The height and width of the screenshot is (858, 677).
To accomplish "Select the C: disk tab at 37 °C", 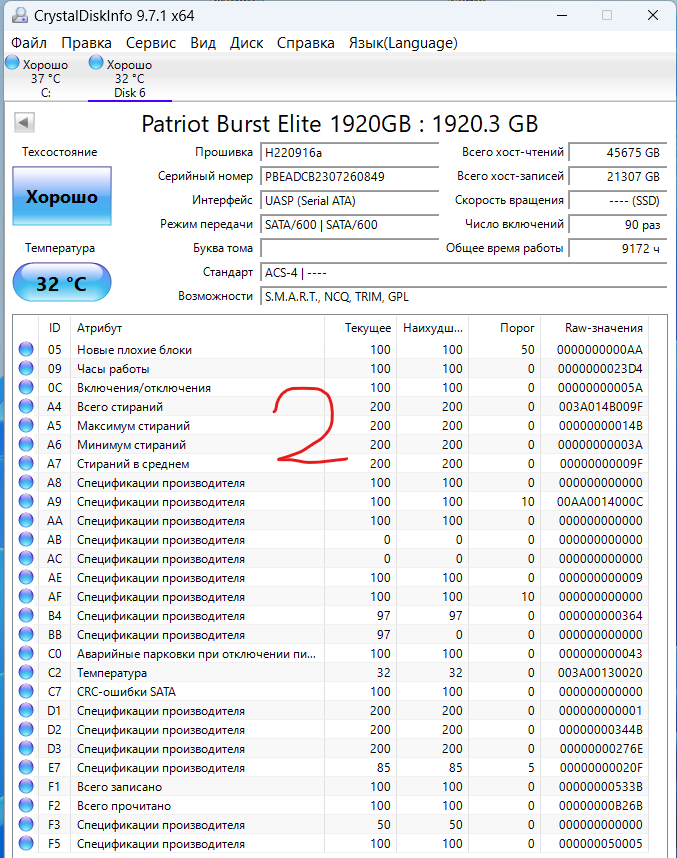I will point(45,78).
